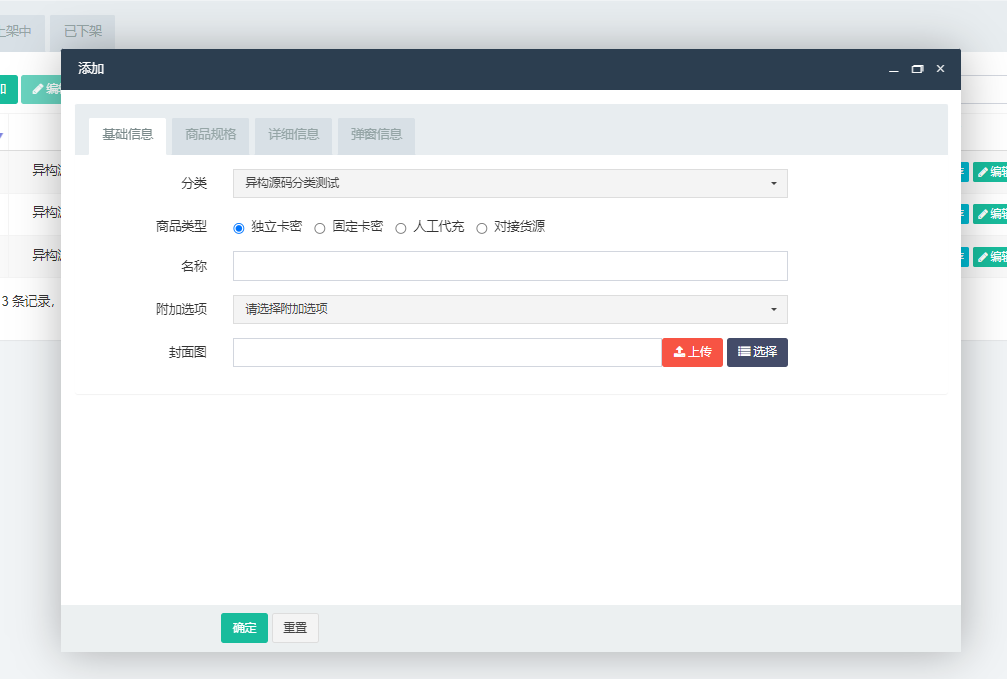Viewport: 1007px width, 679px height.
Task: Select the 对接货源 radio button
Action: click(x=482, y=228)
